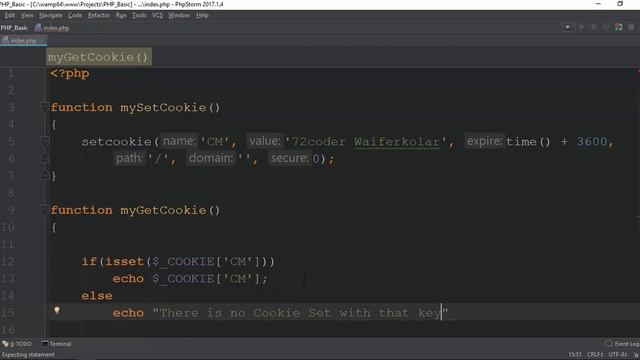Open the Window menu

tap(179, 16)
